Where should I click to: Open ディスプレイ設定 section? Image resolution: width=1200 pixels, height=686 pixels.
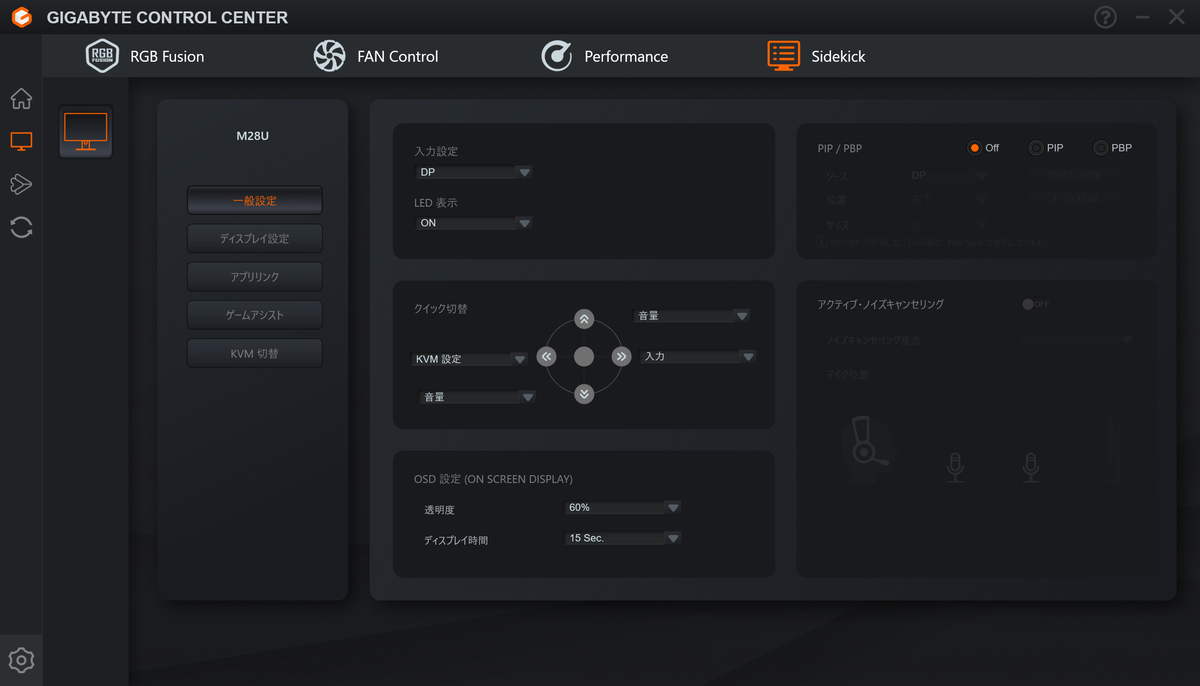[255, 238]
